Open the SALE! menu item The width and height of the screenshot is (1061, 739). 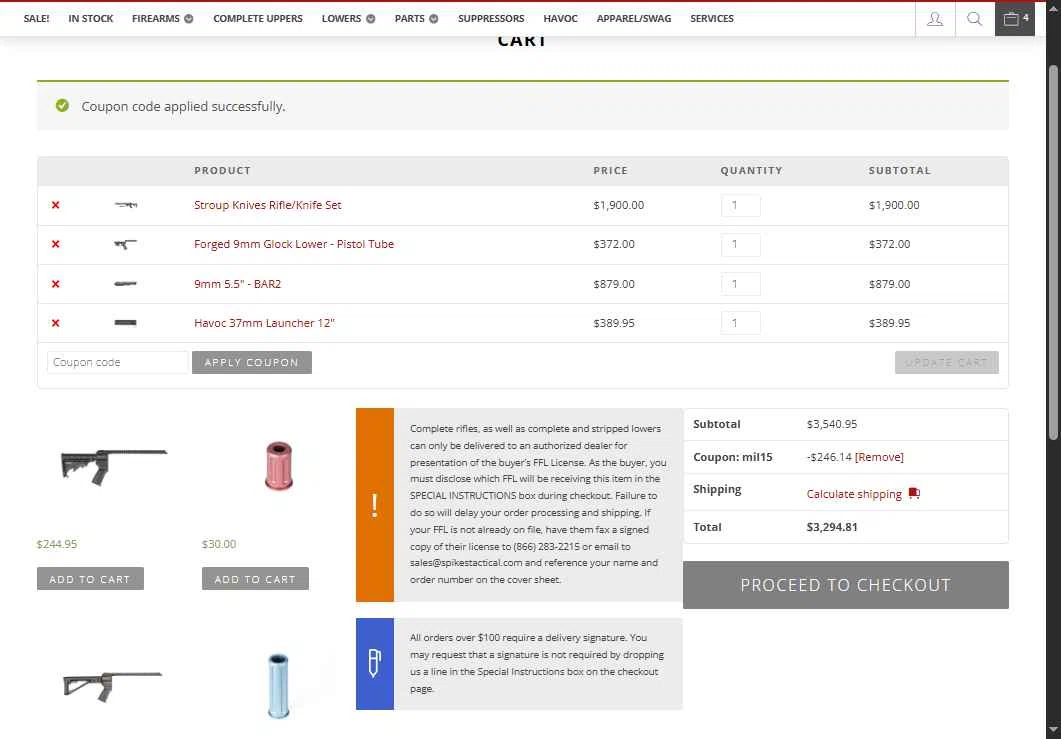click(37, 19)
